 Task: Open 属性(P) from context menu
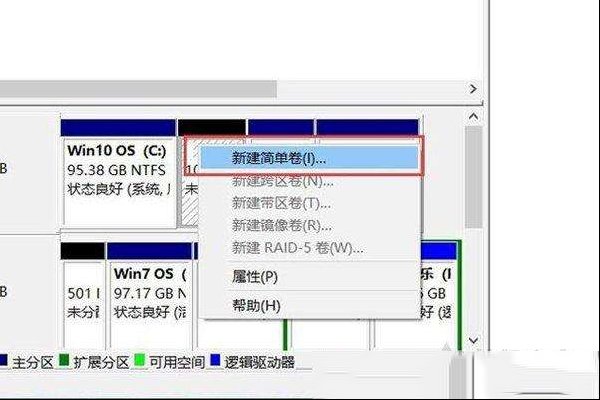[x=309, y=276]
